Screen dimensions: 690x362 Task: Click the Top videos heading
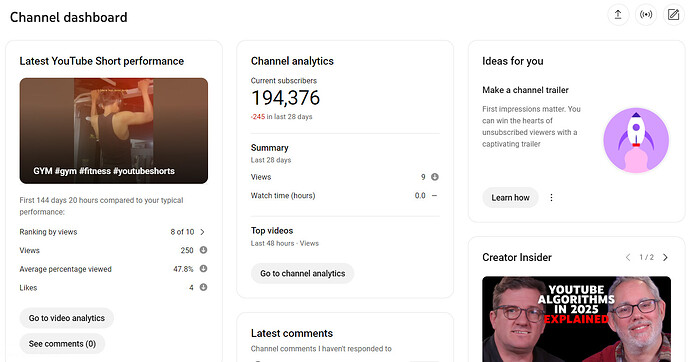point(272,230)
